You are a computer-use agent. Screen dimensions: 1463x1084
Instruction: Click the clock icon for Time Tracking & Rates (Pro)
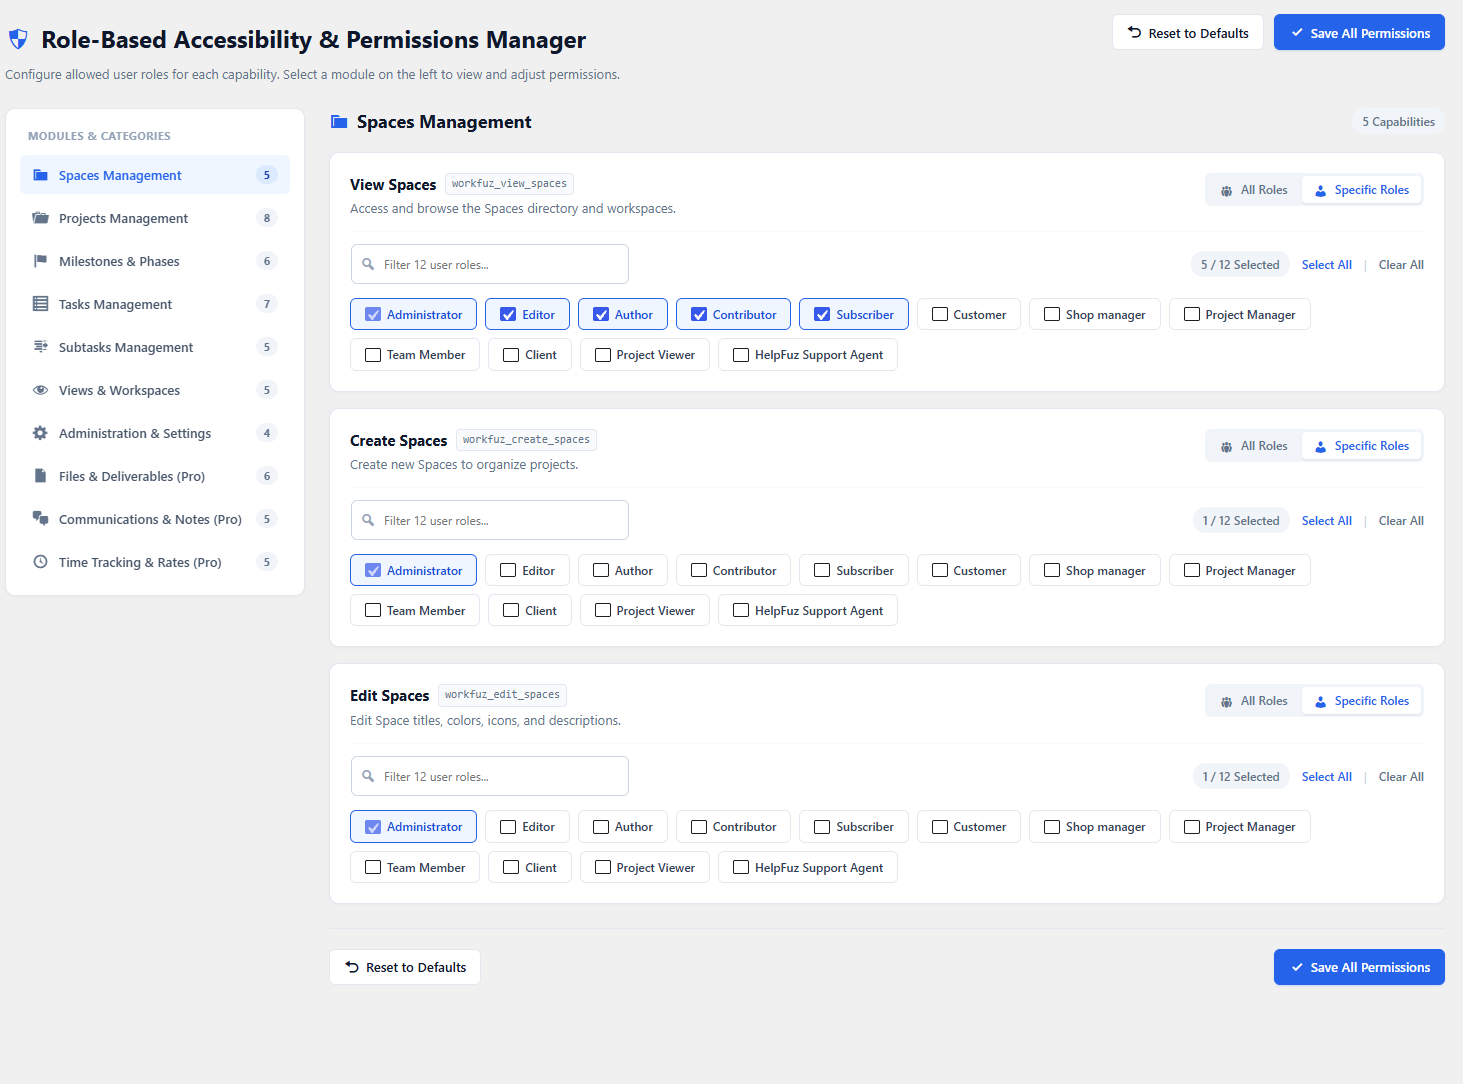coord(40,562)
